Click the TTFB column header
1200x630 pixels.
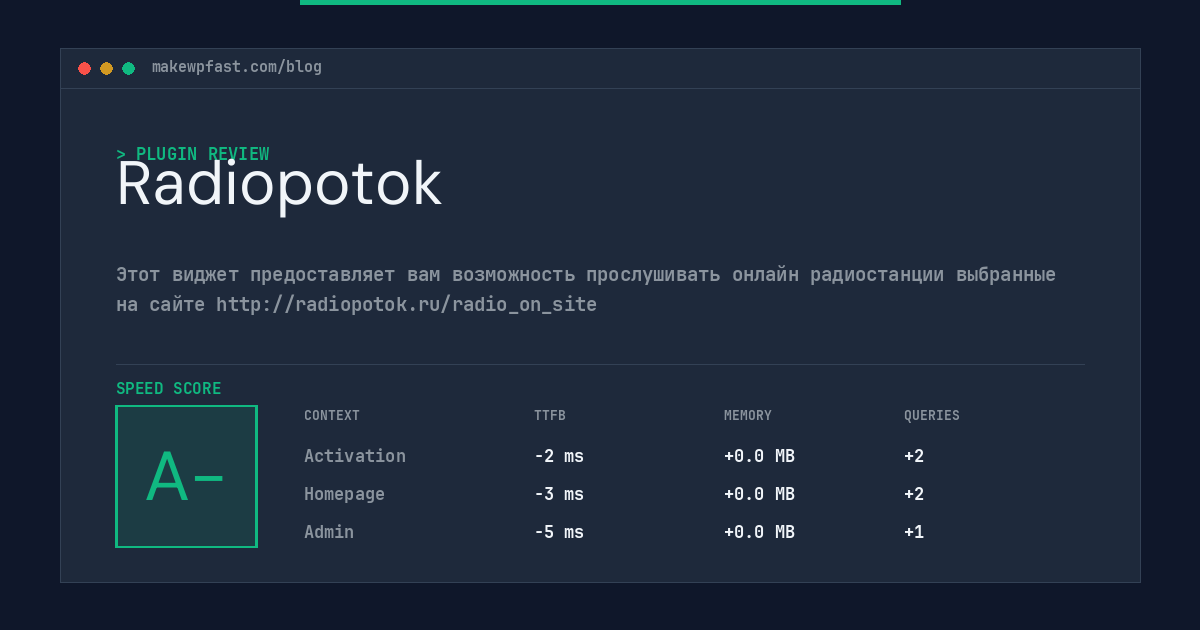coord(550,416)
